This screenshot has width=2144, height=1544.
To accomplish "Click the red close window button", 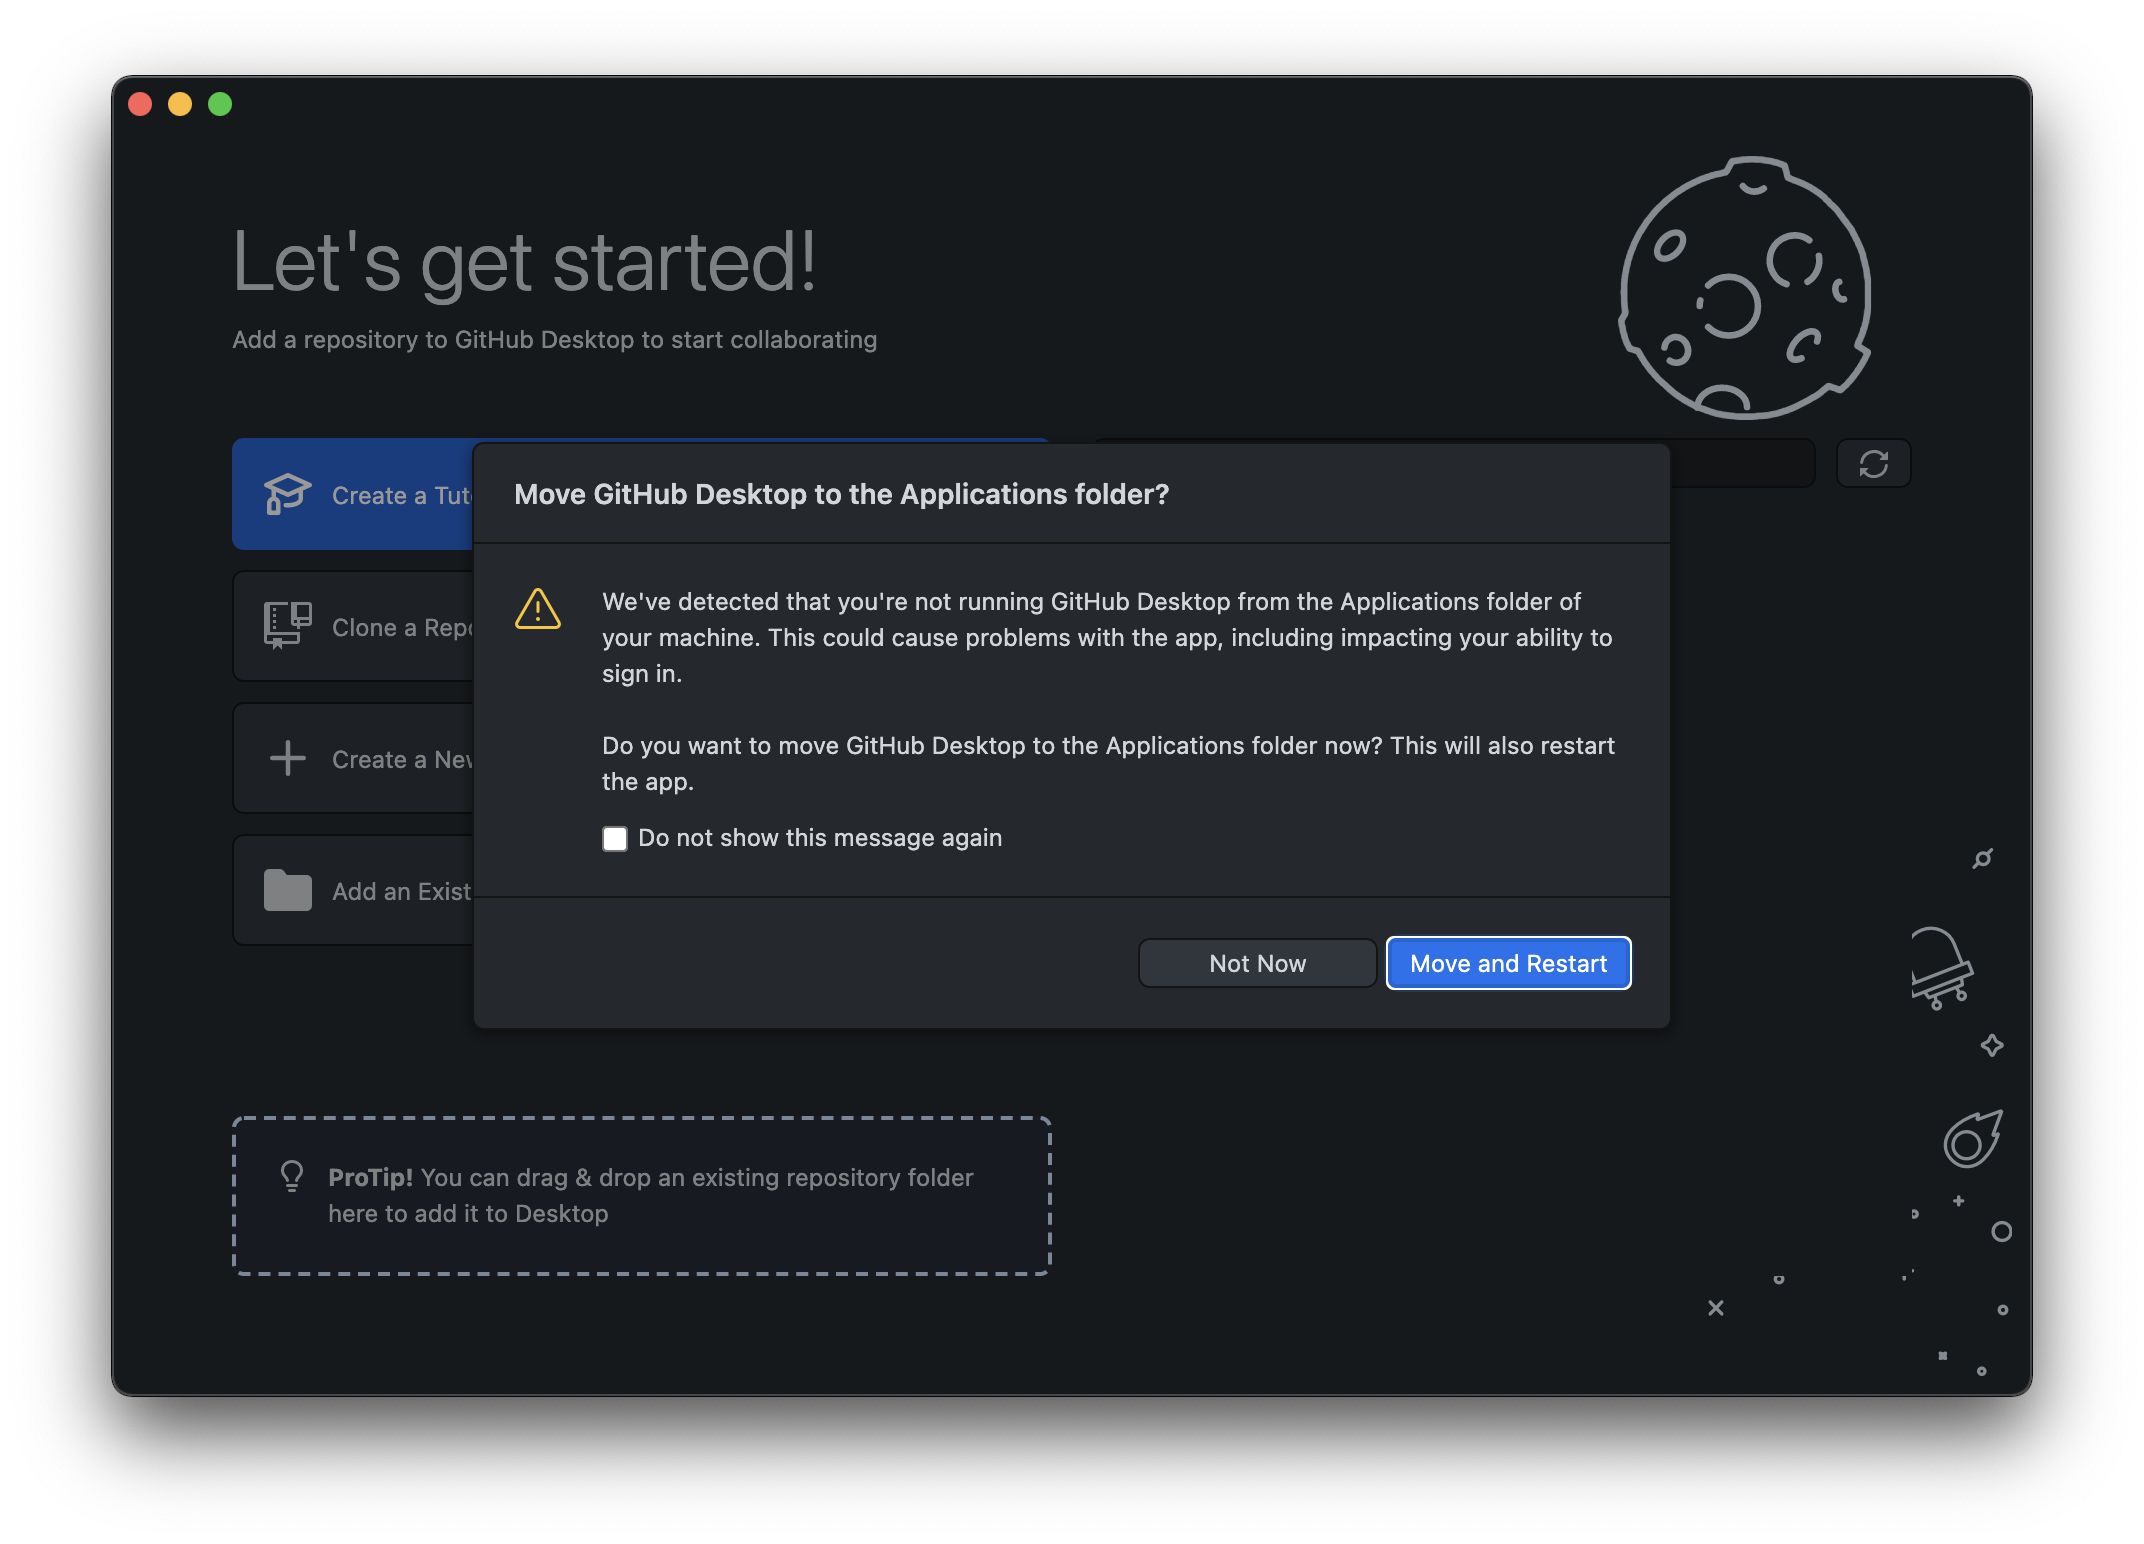I will pos(140,104).
